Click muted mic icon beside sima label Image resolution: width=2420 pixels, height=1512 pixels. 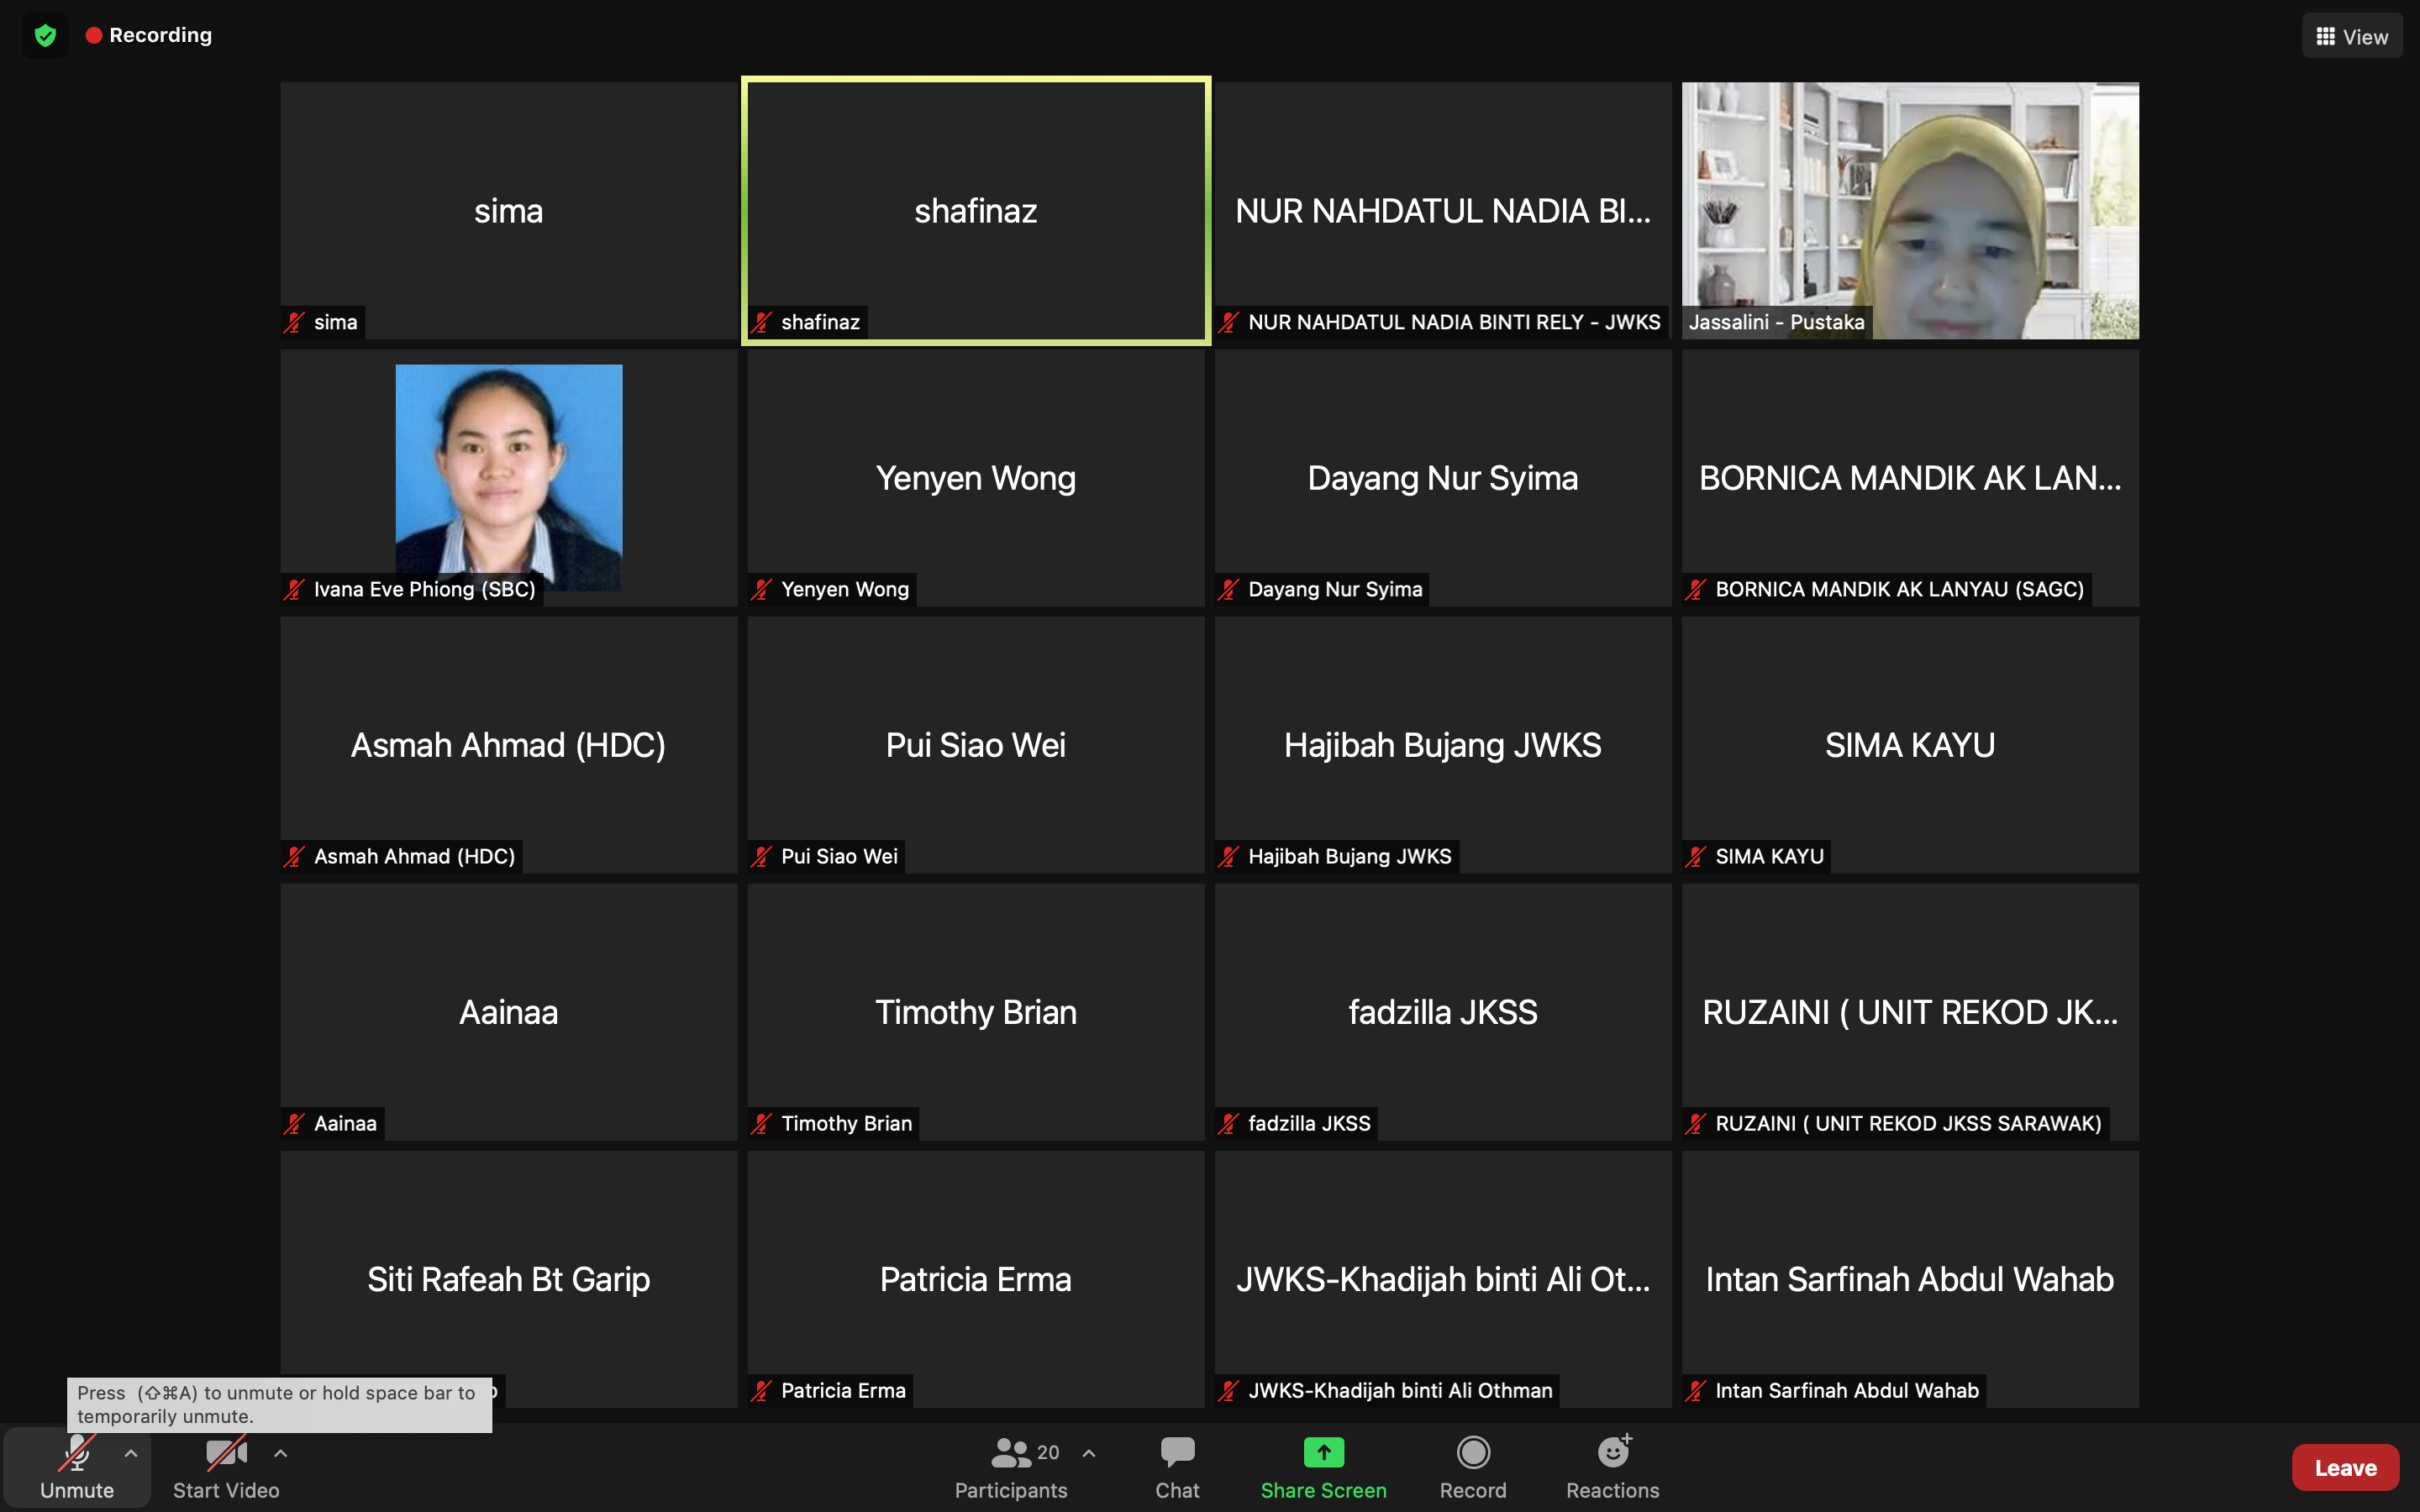pyautogui.click(x=294, y=322)
